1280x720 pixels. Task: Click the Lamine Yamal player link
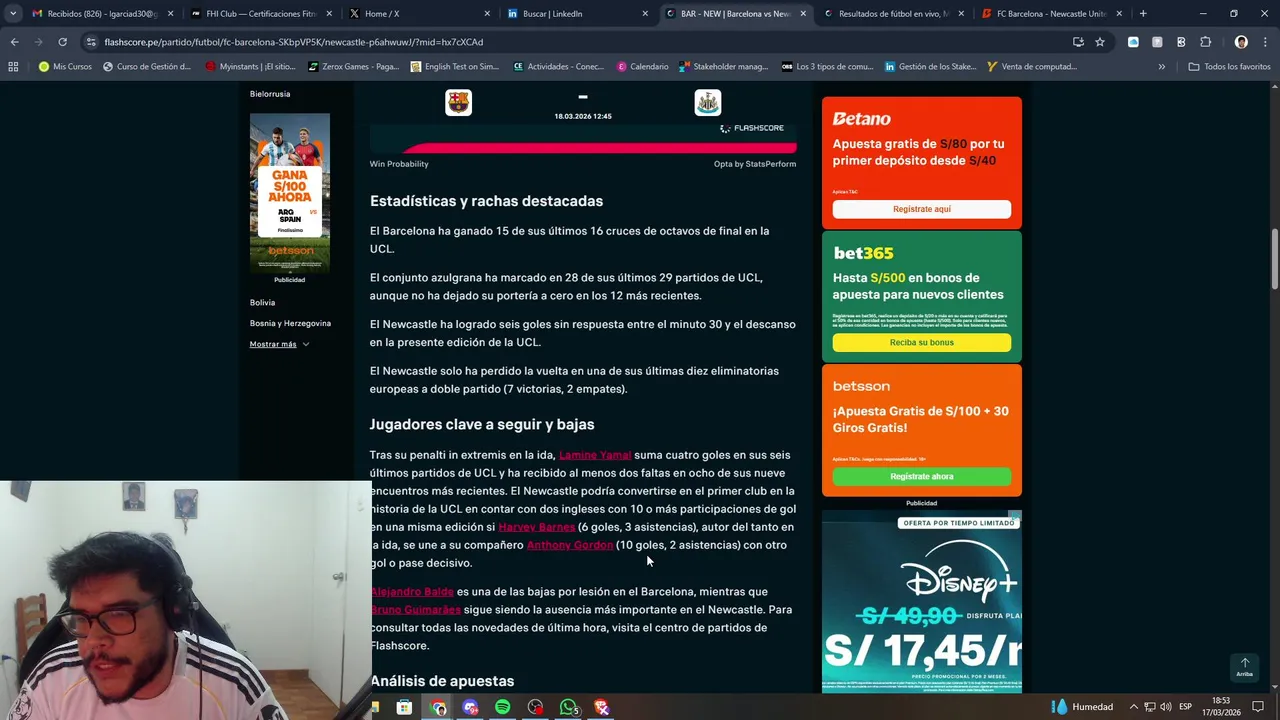595,455
